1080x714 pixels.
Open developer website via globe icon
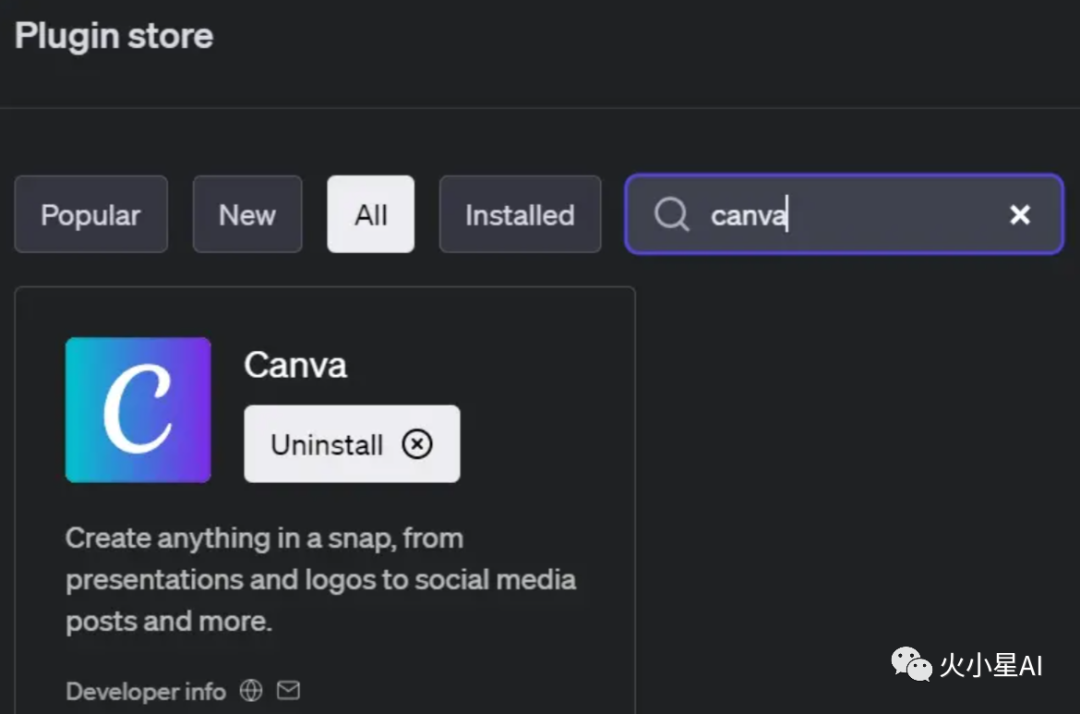click(x=251, y=690)
